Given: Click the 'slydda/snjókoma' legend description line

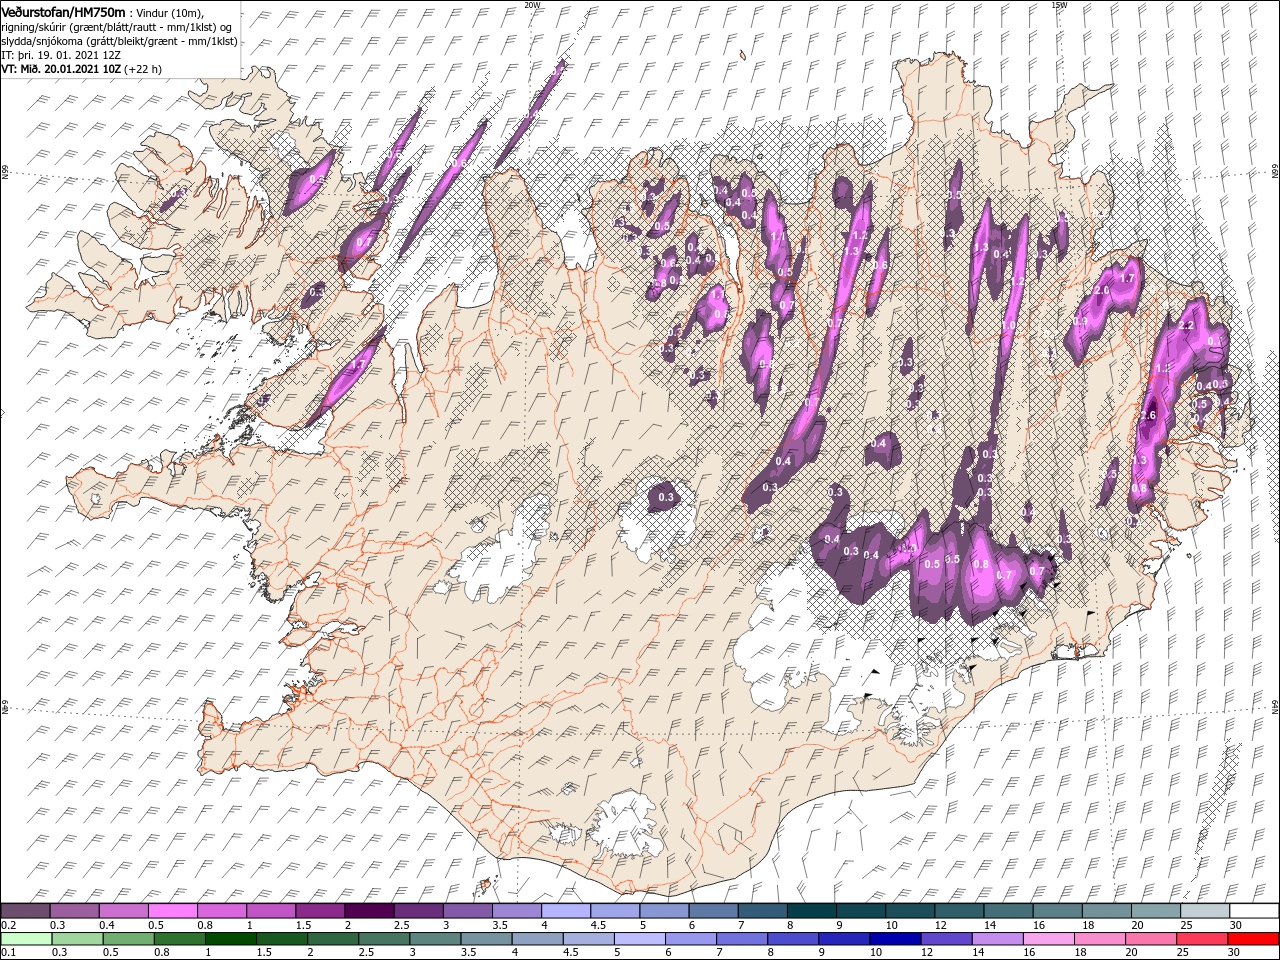Looking at the screenshot, I should 120,40.
